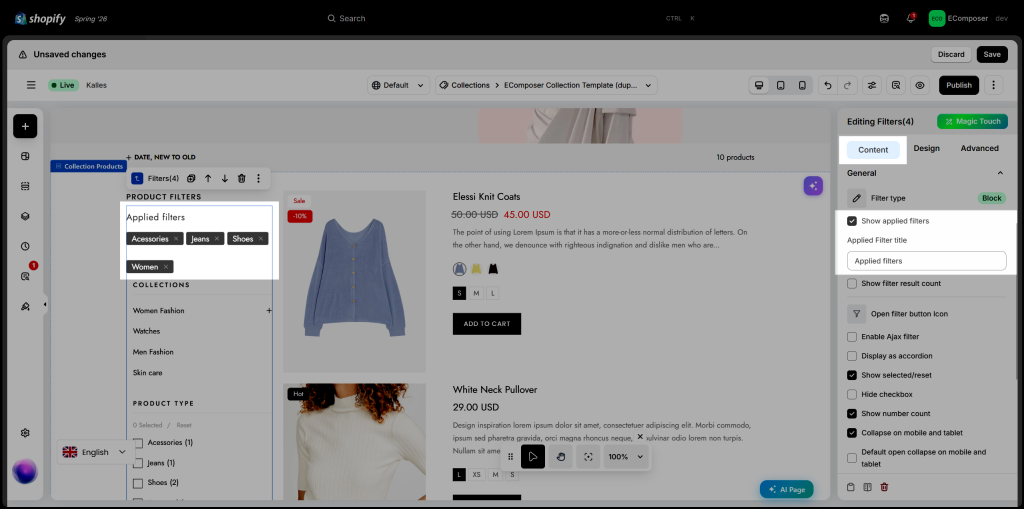Open Shopify notifications bell
The width and height of the screenshot is (1024, 509).
910,18
